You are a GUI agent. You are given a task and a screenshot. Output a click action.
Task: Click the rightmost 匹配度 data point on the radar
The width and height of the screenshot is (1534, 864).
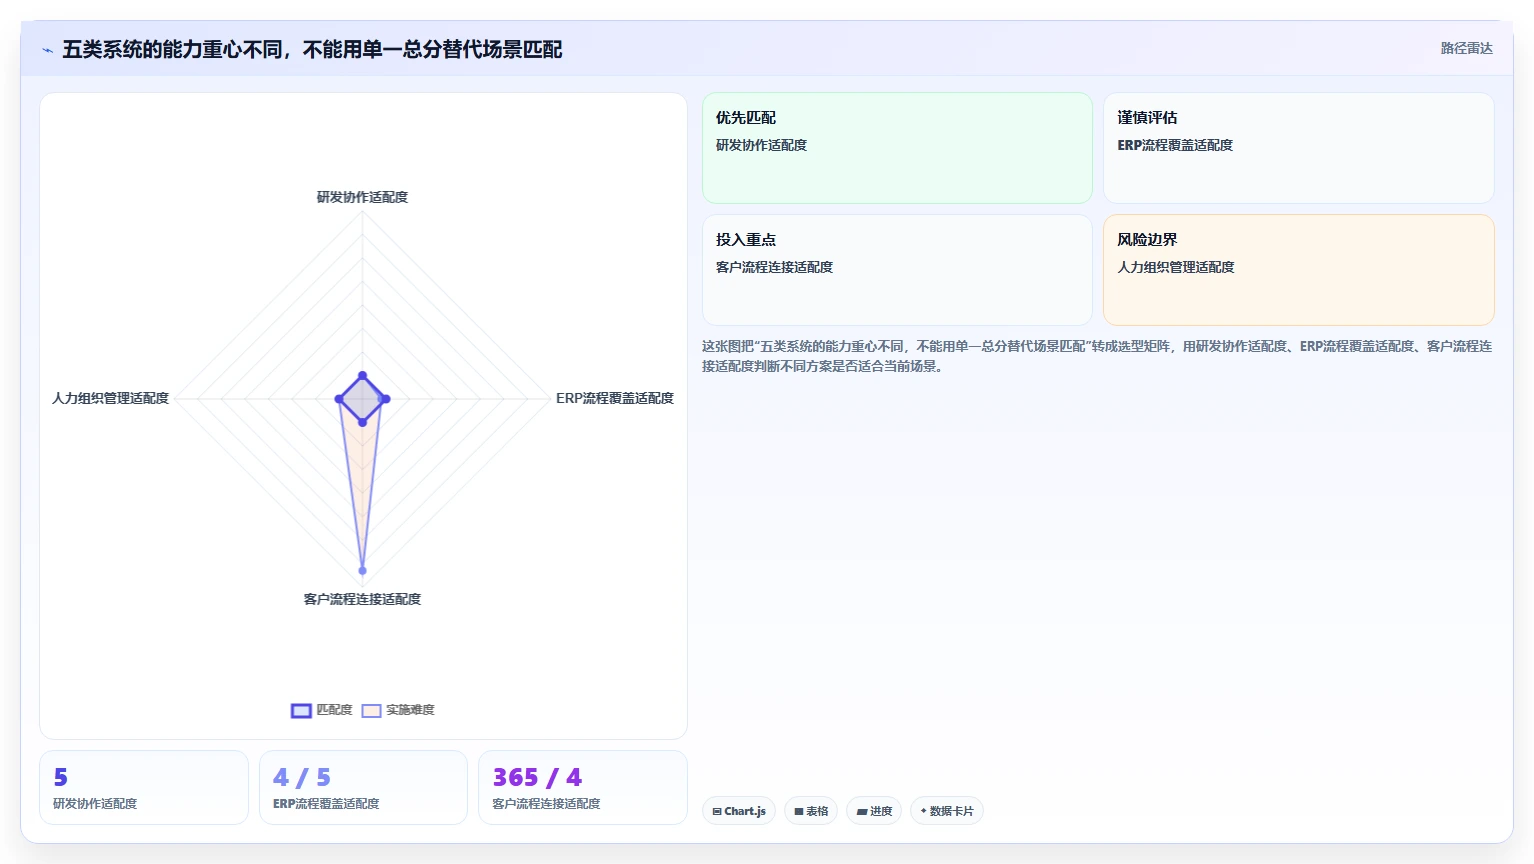386,399
